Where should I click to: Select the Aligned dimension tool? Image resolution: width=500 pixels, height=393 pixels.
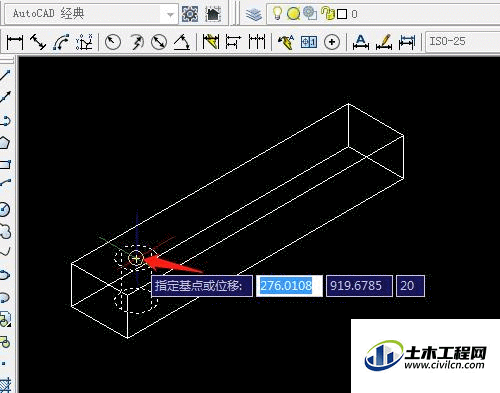38,42
